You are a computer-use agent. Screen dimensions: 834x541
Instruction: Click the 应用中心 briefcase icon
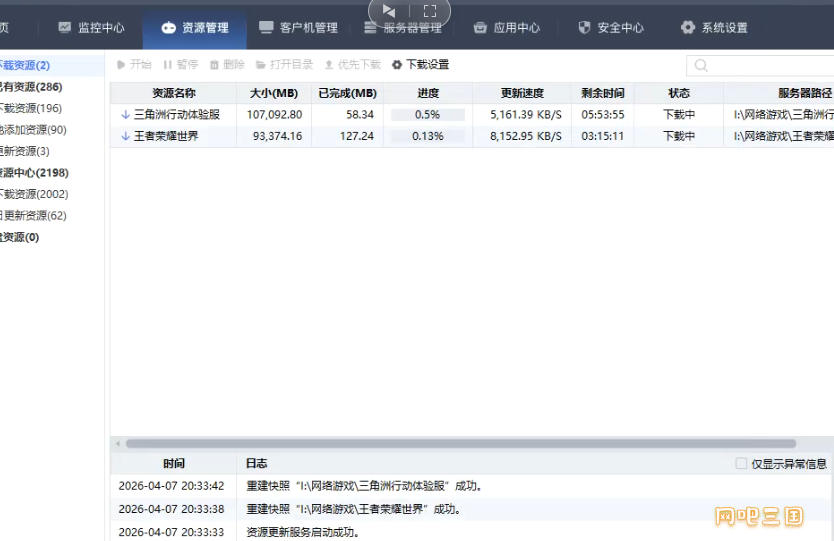pyautogui.click(x=480, y=28)
